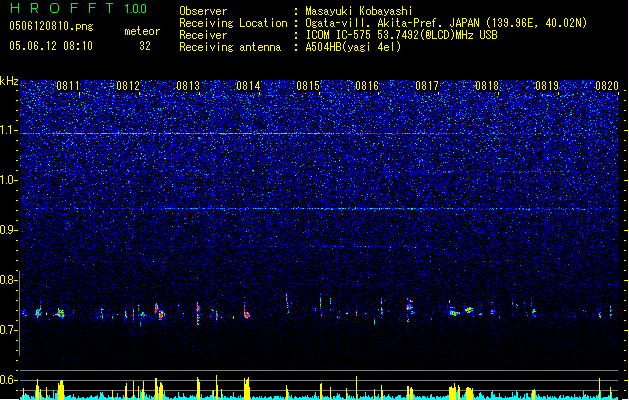Click the HROFFT 1.0.0 title text
The image size is (629, 400).
(78, 8)
